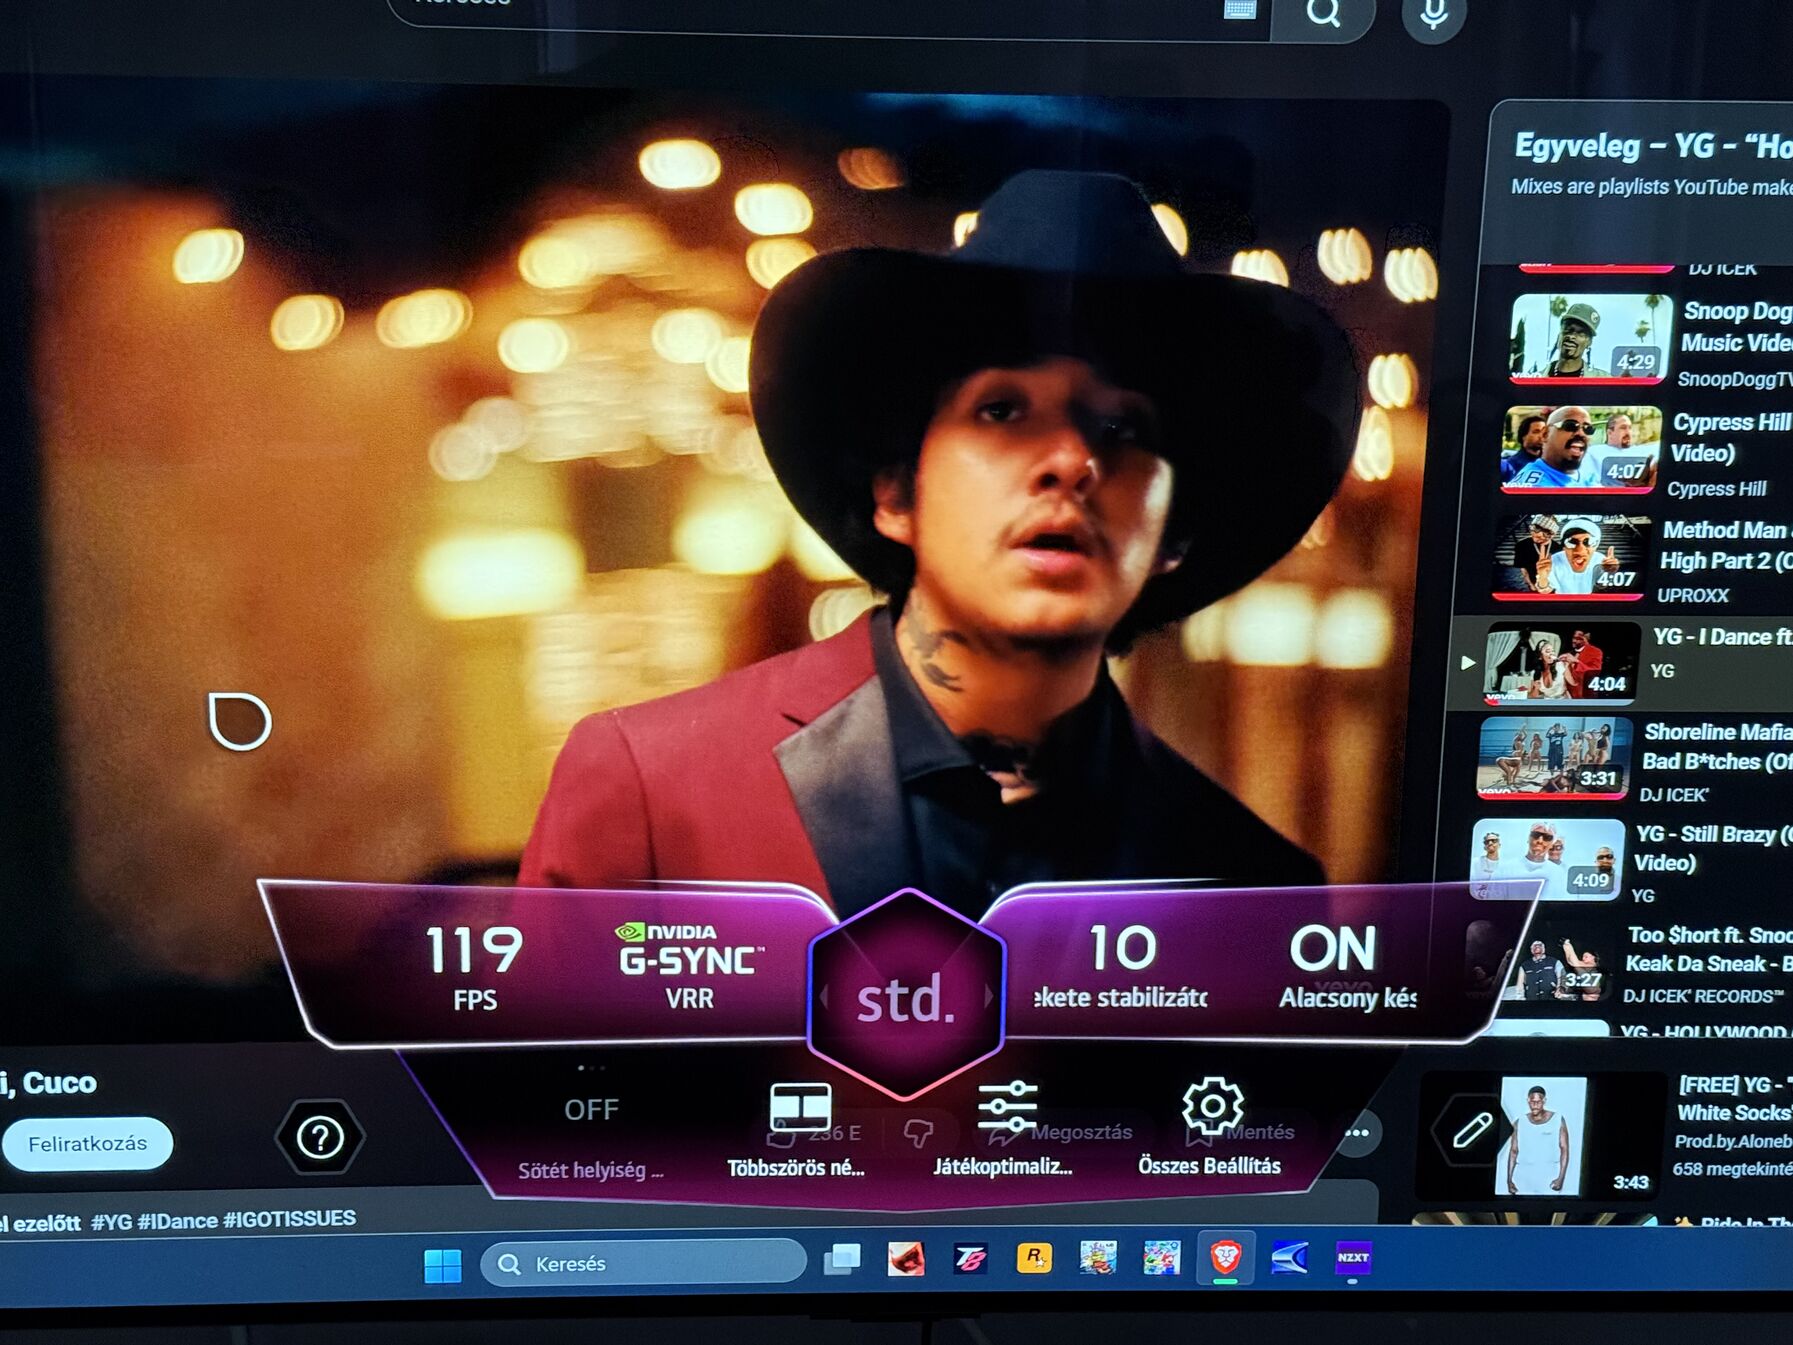Click the pencil edit icon
The width and height of the screenshot is (1793, 1345).
(1471, 1130)
